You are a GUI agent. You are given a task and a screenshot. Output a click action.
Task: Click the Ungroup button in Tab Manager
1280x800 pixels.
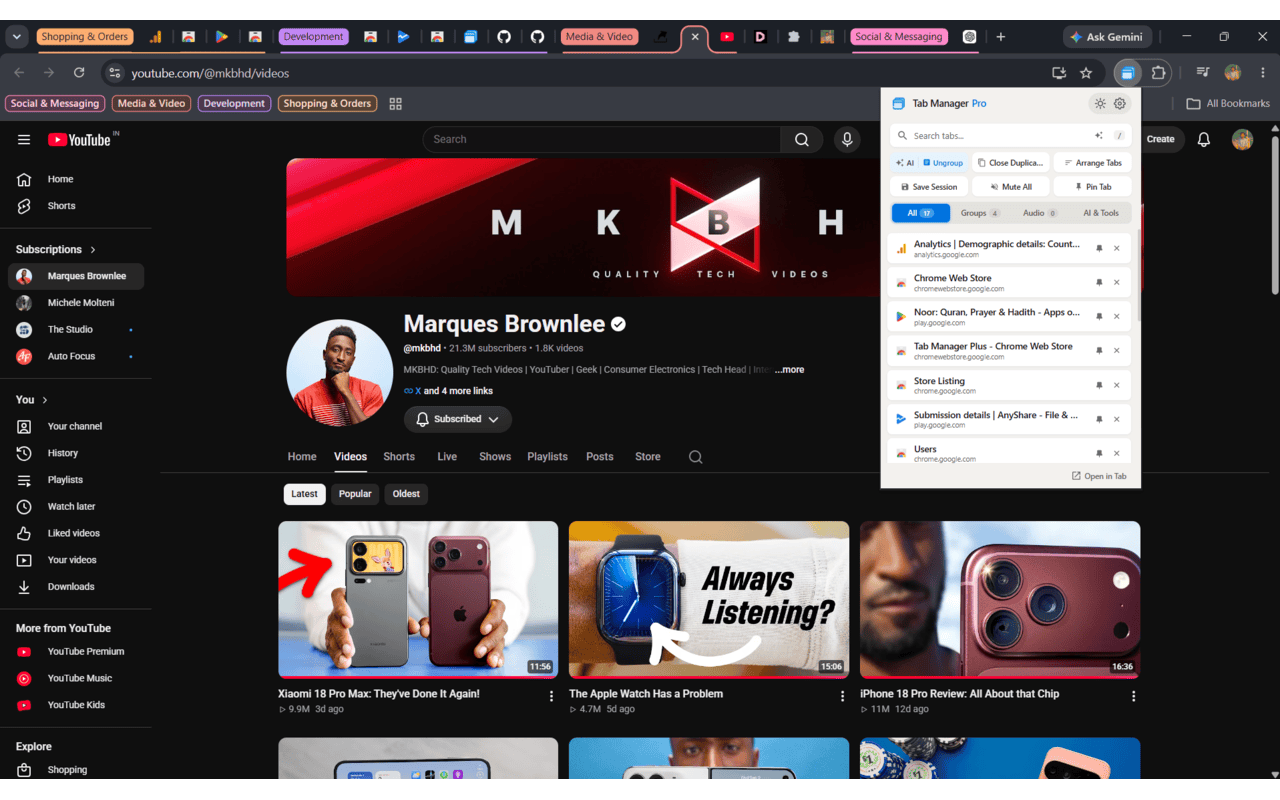click(943, 162)
